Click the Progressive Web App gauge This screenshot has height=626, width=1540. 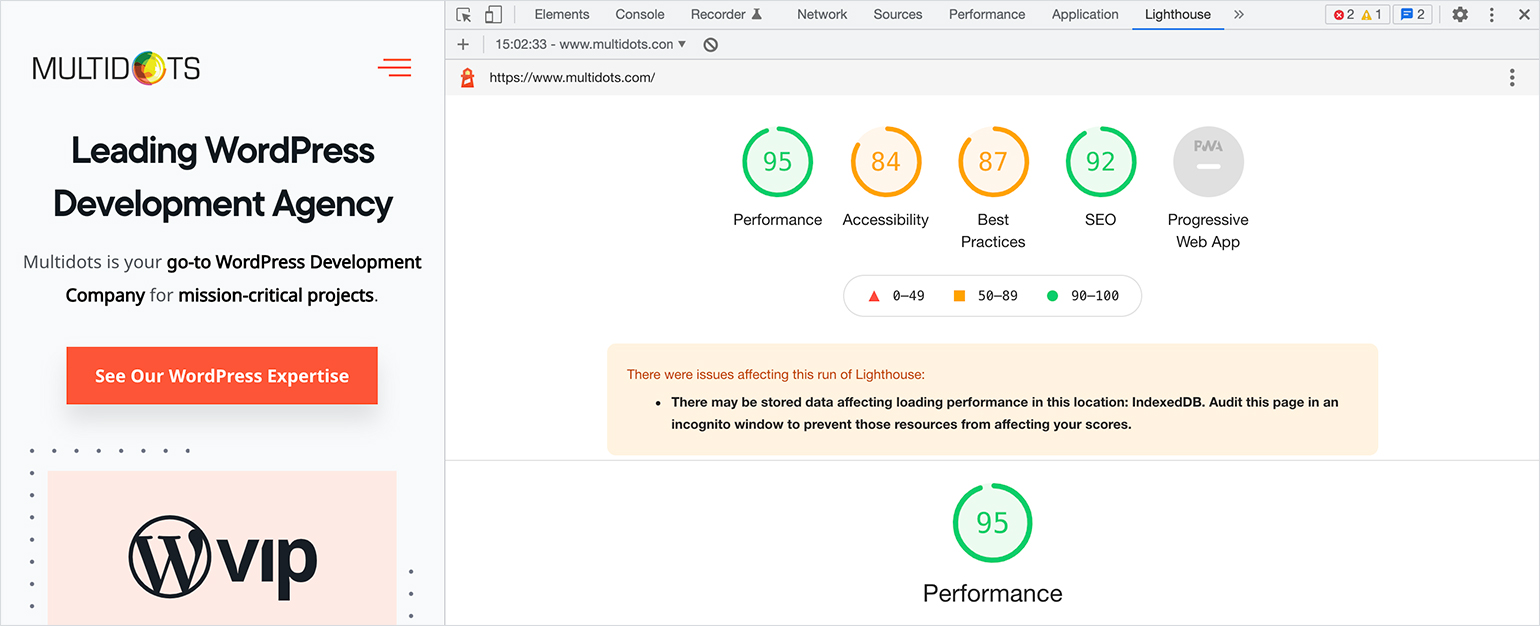[x=1208, y=162]
